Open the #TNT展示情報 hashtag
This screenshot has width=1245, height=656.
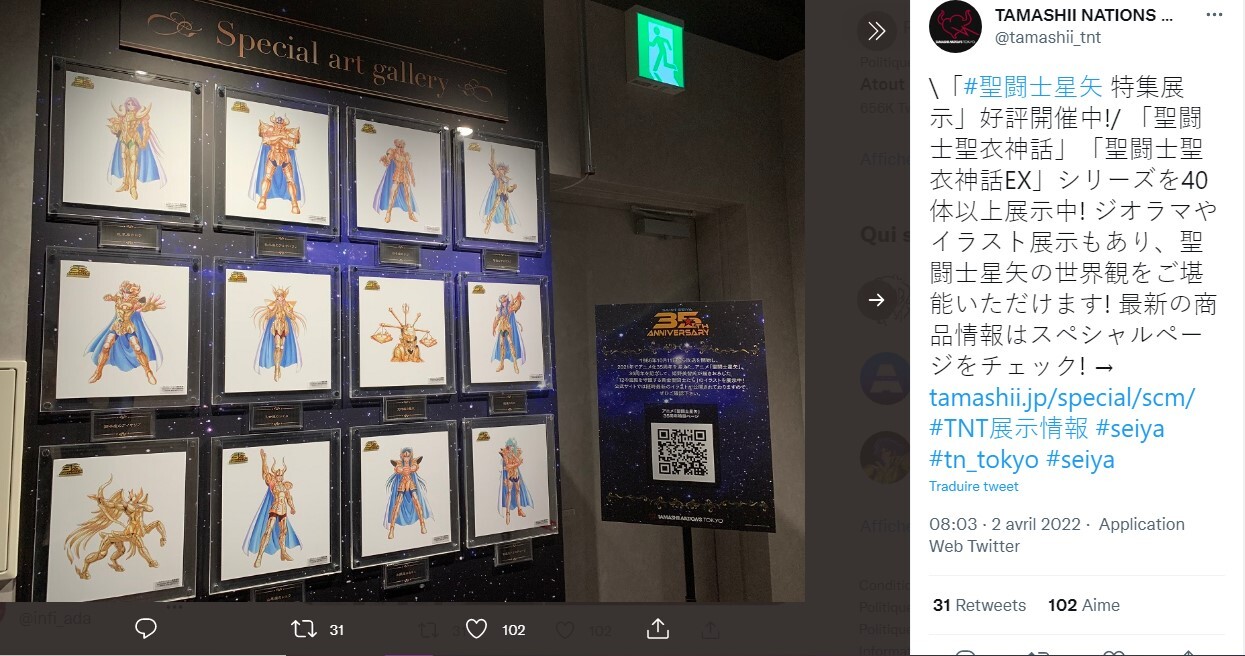(1008, 428)
